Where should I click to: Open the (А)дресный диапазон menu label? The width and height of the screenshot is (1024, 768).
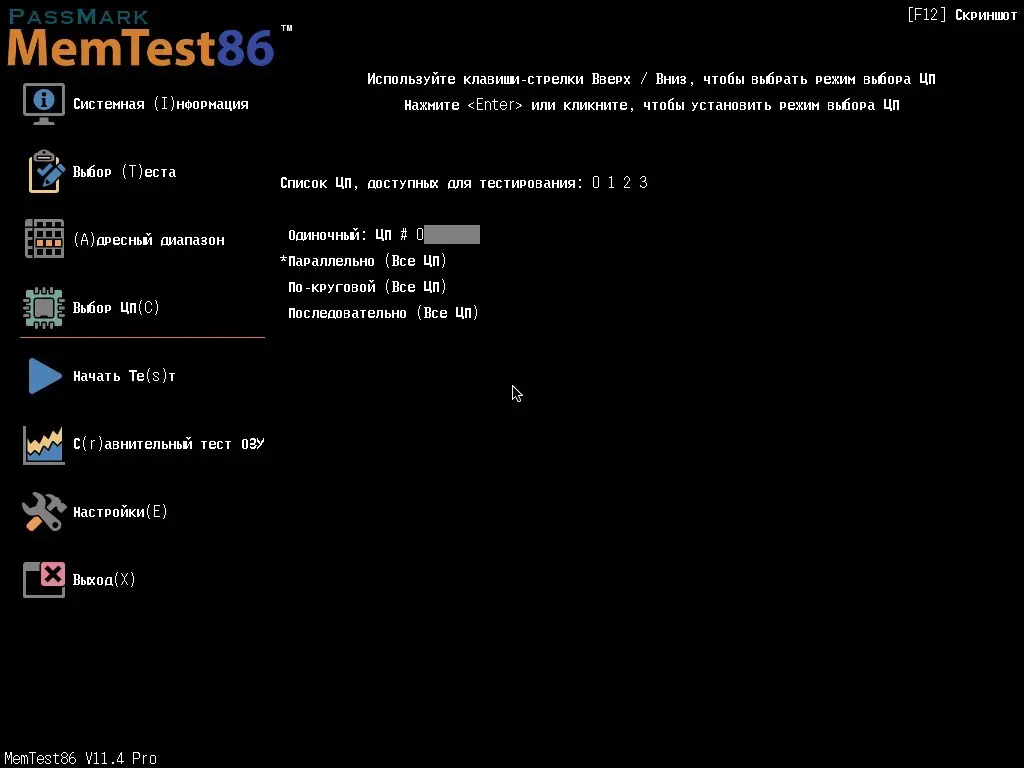[x=149, y=240]
